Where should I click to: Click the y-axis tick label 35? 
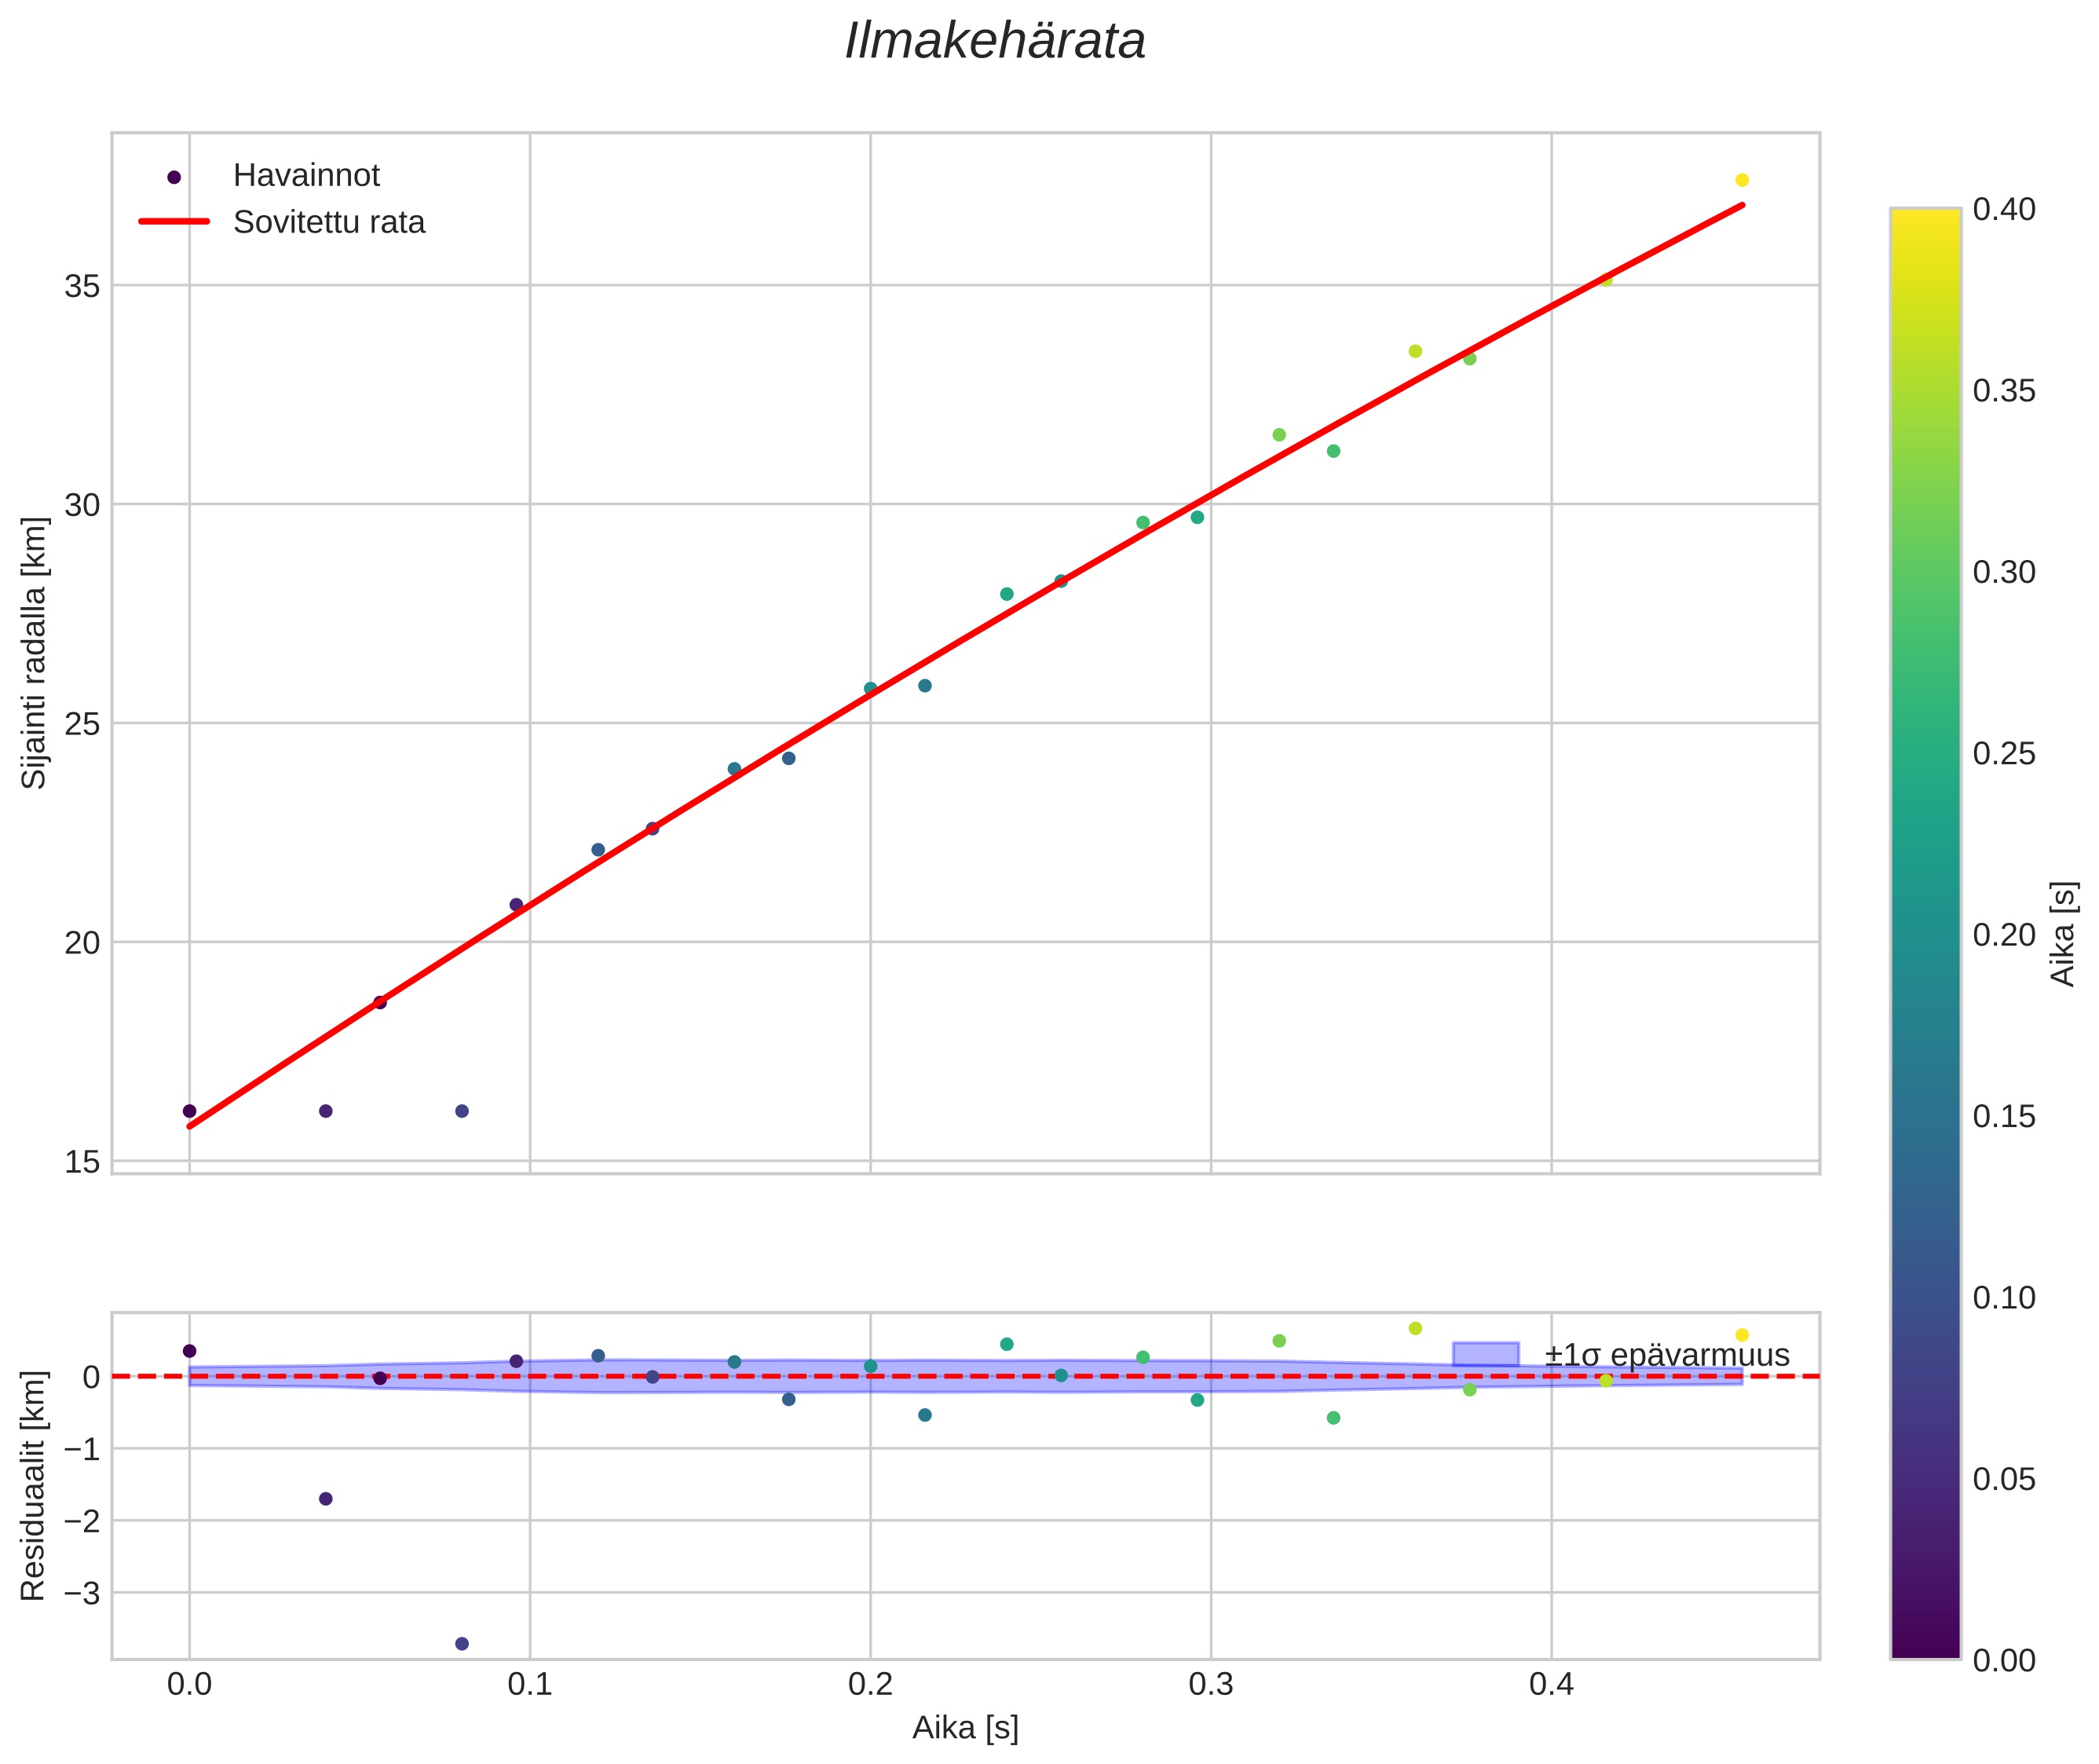83,286
